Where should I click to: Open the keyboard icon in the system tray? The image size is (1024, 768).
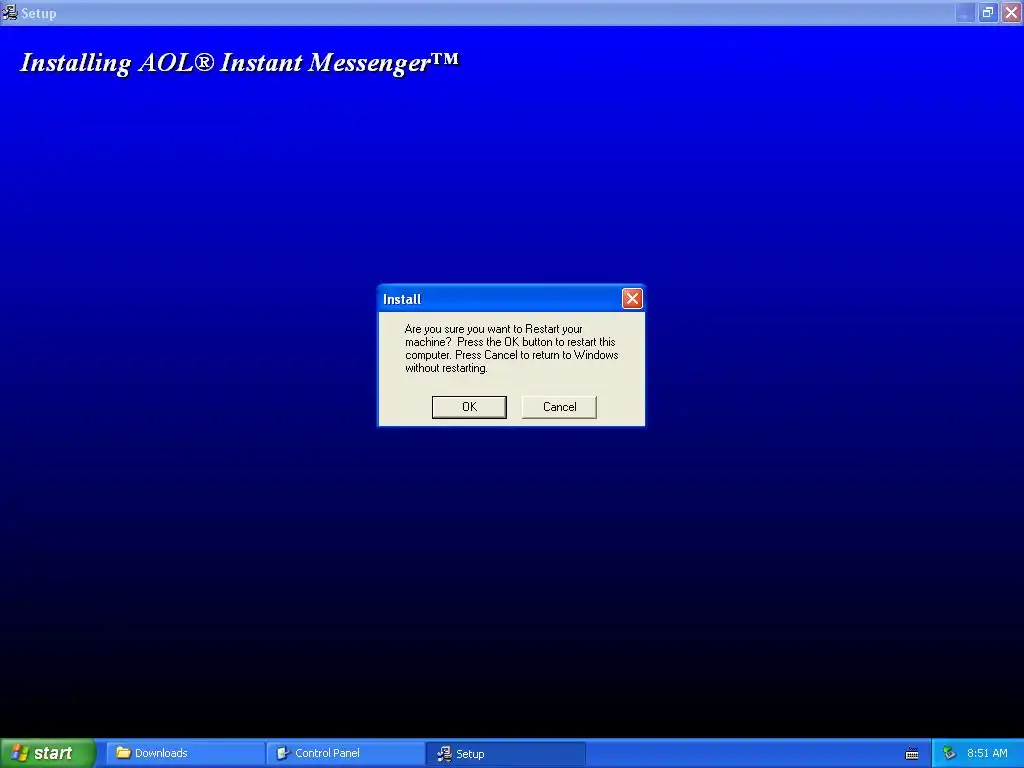912,754
